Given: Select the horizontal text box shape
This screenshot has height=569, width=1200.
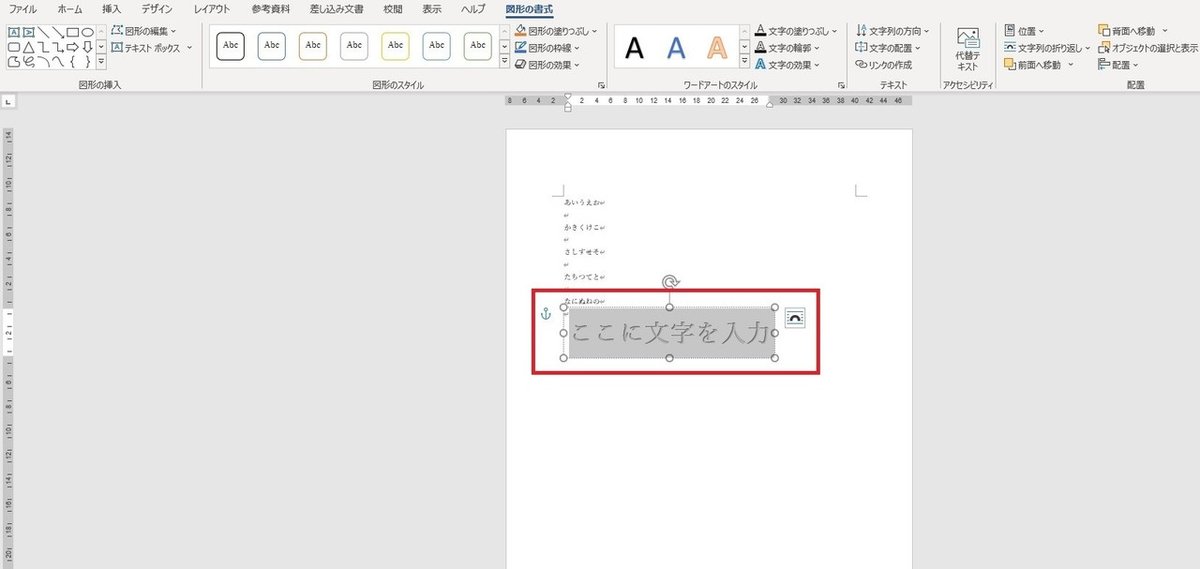Looking at the screenshot, I should tap(14, 32).
